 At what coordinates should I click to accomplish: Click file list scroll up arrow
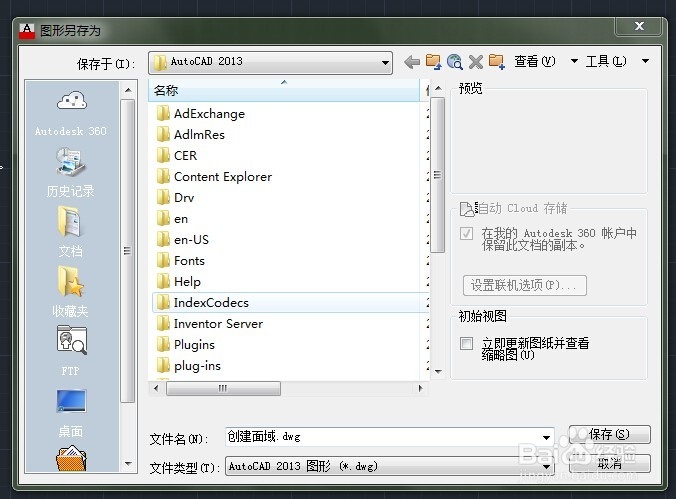click(438, 88)
